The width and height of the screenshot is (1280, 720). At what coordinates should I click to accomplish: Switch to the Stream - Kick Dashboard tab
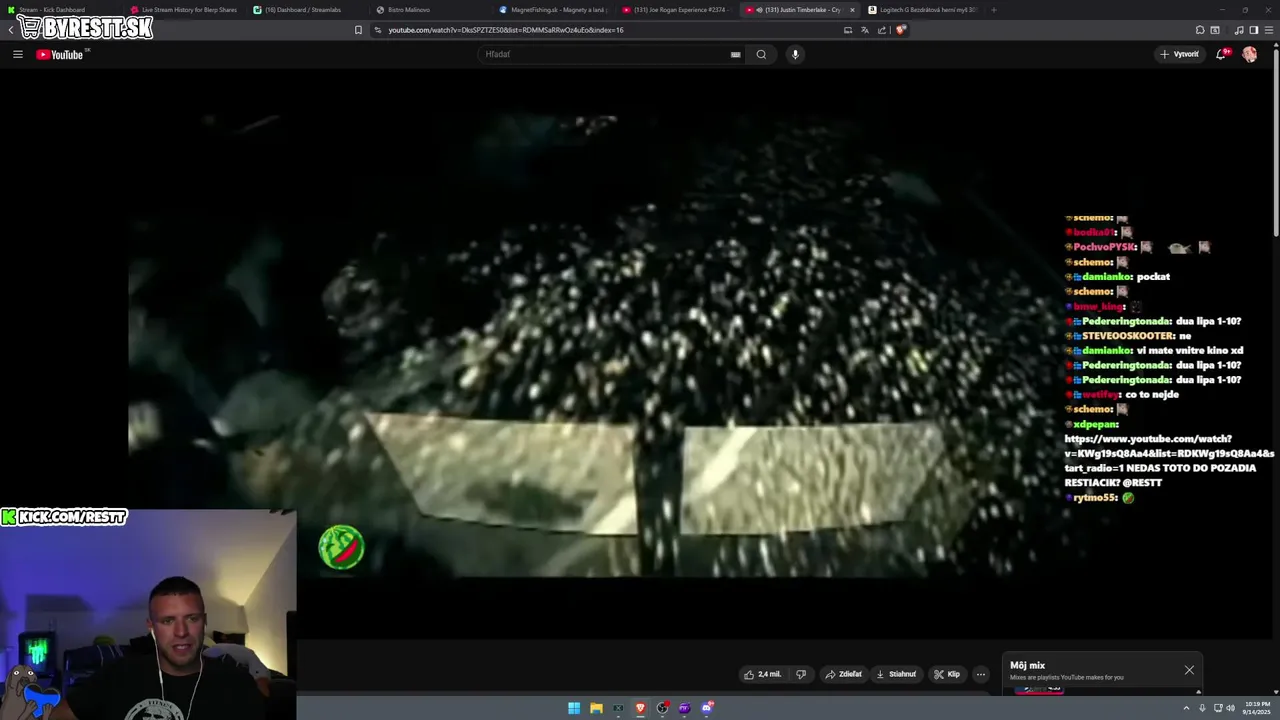(58, 10)
